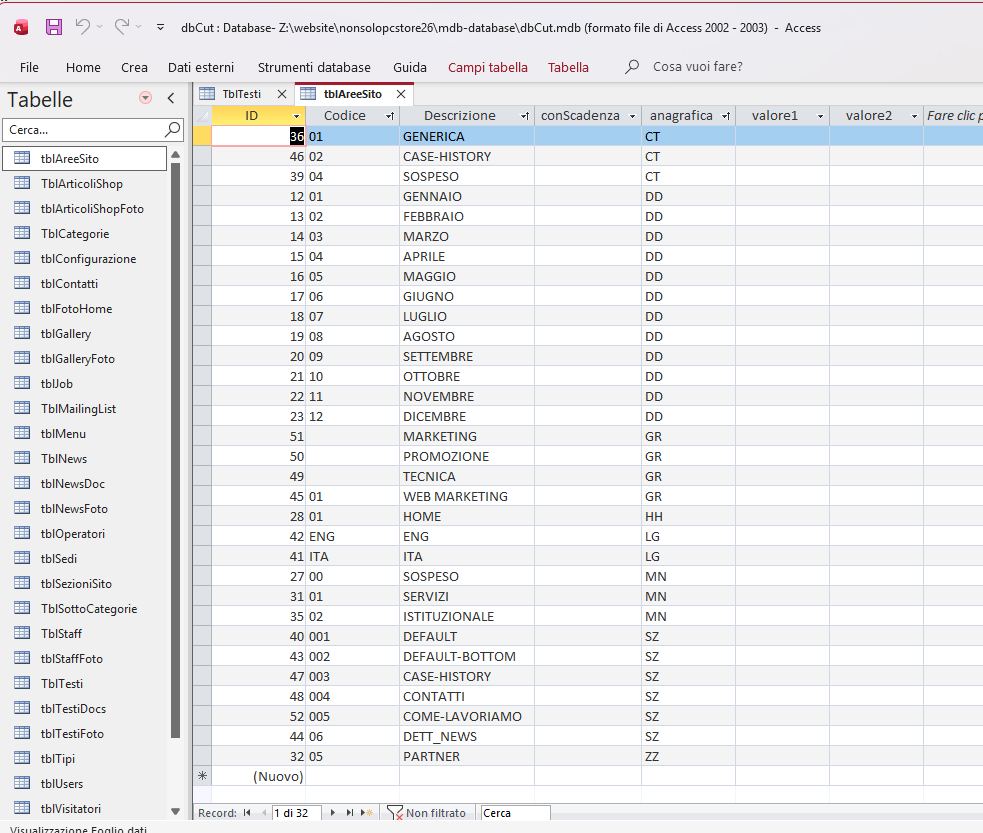Select TblCategorie table icon in navigation
The width and height of the screenshot is (983, 833).
(22, 233)
